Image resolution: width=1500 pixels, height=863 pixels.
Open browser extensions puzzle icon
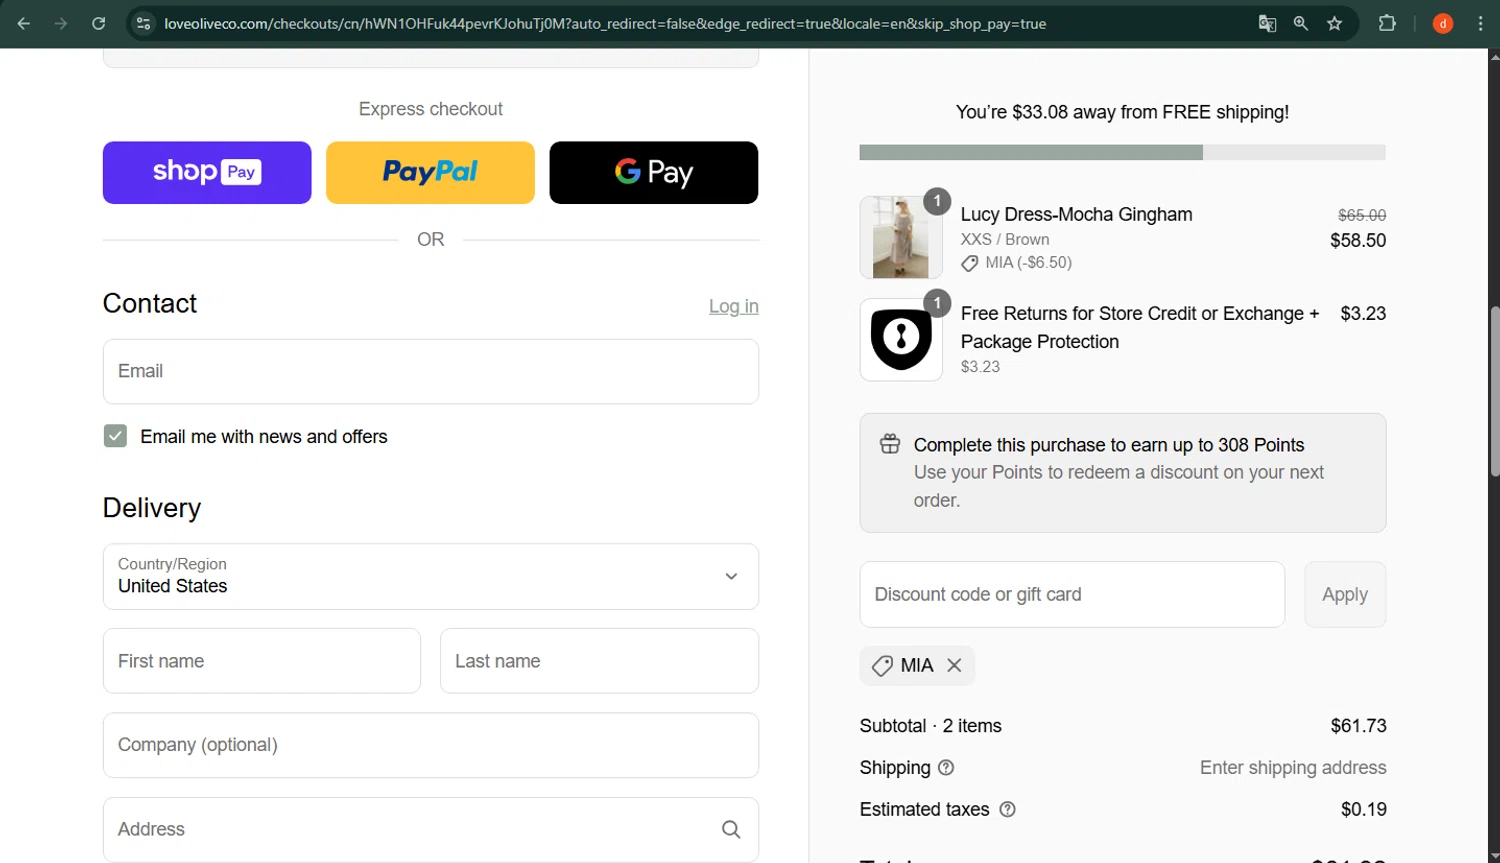[1387, 23]
